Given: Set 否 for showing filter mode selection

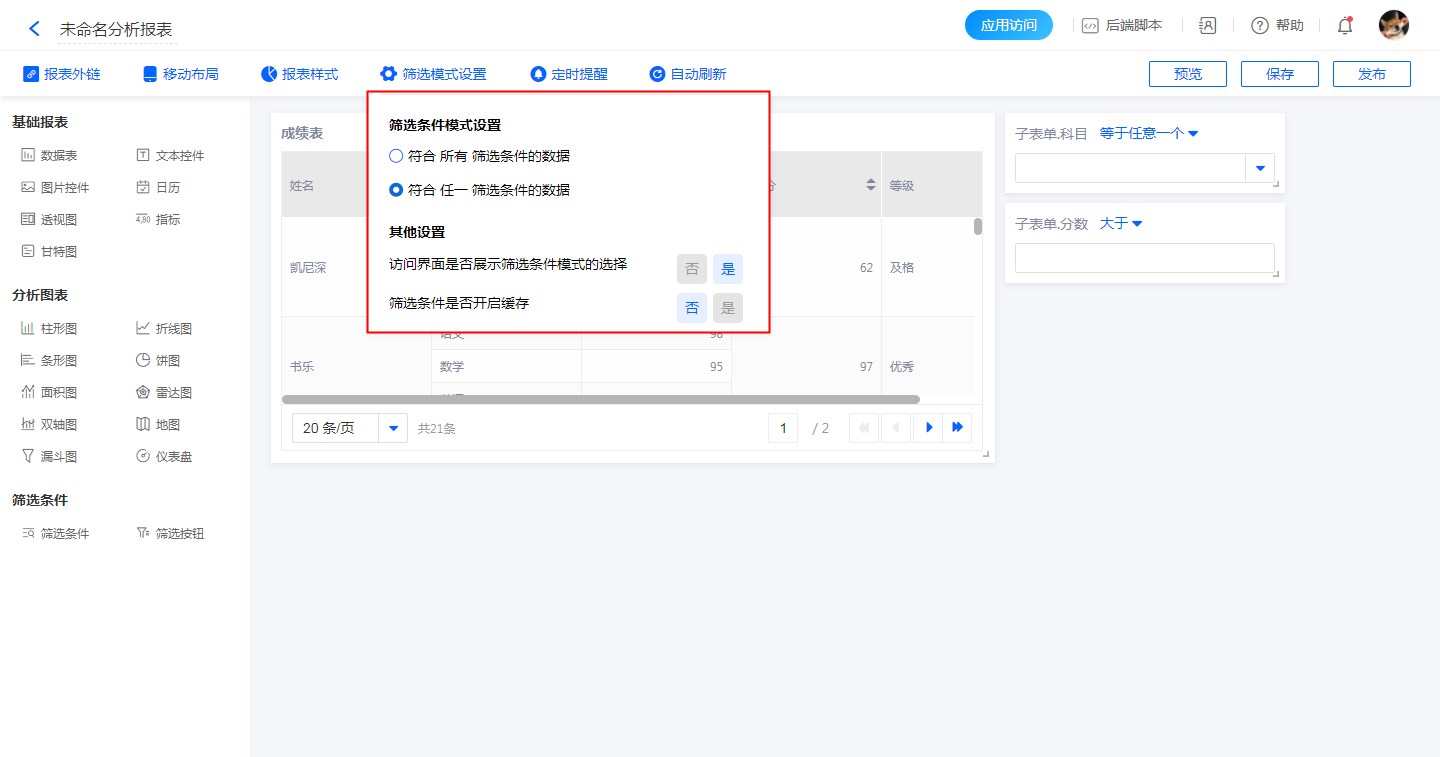Looking at the screenshot, I should pos(692,269).
